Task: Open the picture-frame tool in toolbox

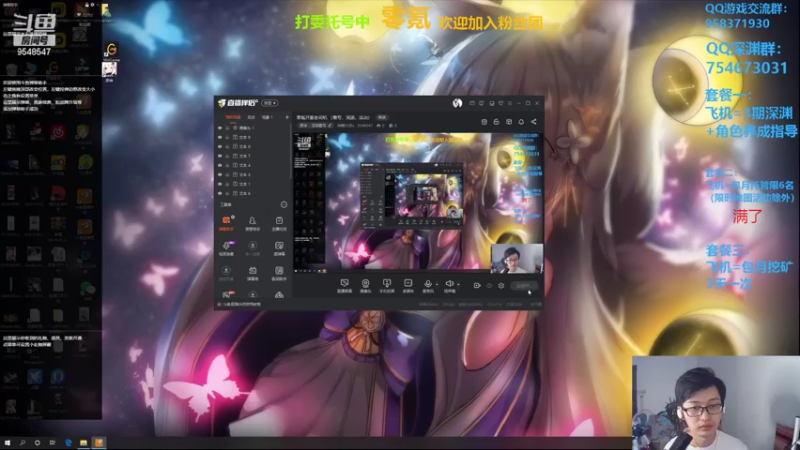Action: pyautogui.click(x=279, y=248)
